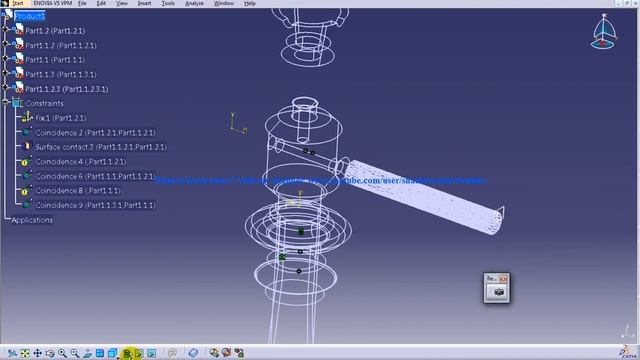Select Part1.1.3 (Part1.1.3.1) in the tree
The height and width of the screenshot is (360, 640).
(60, 75)
